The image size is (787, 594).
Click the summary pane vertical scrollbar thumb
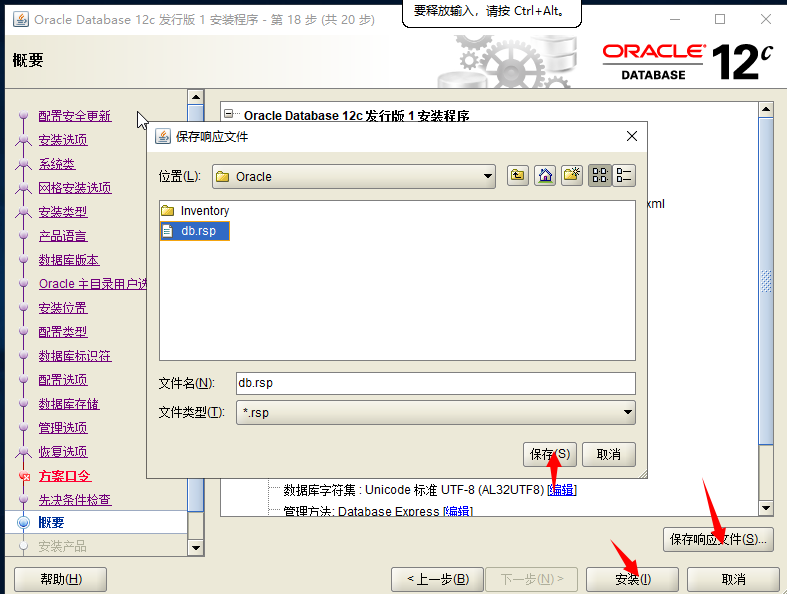[766, 281]
